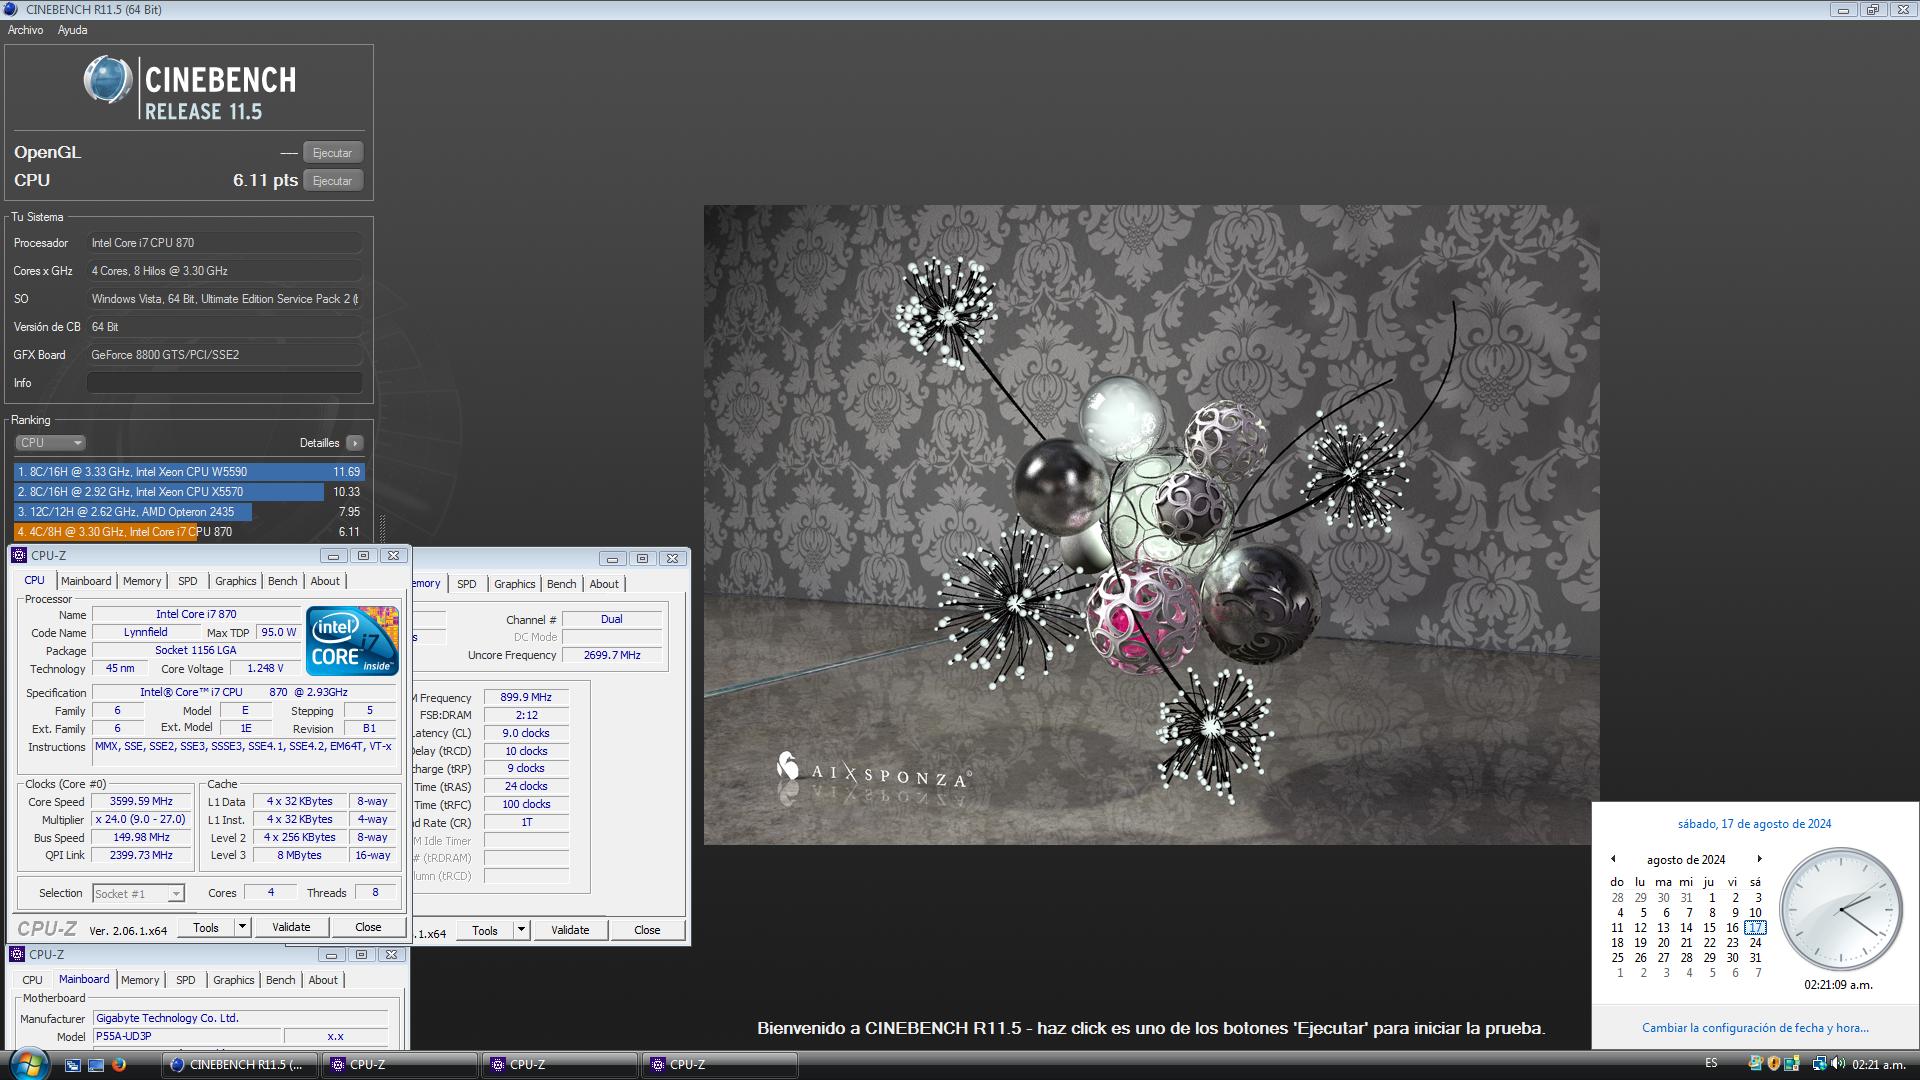This screenshot has width=1920, height=1080.
Task: Go to previous month arrow in calendar
Action: tap(1613, 859)
